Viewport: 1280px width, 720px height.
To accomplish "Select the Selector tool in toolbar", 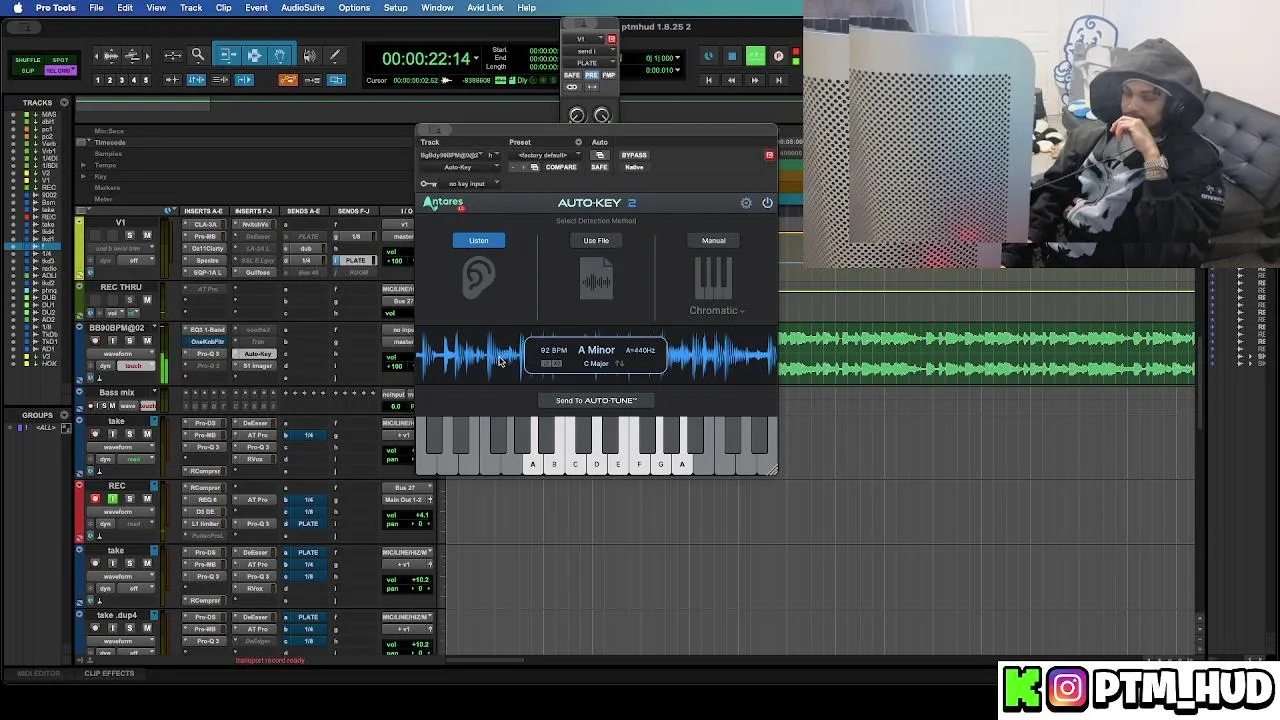I will 254,56.
